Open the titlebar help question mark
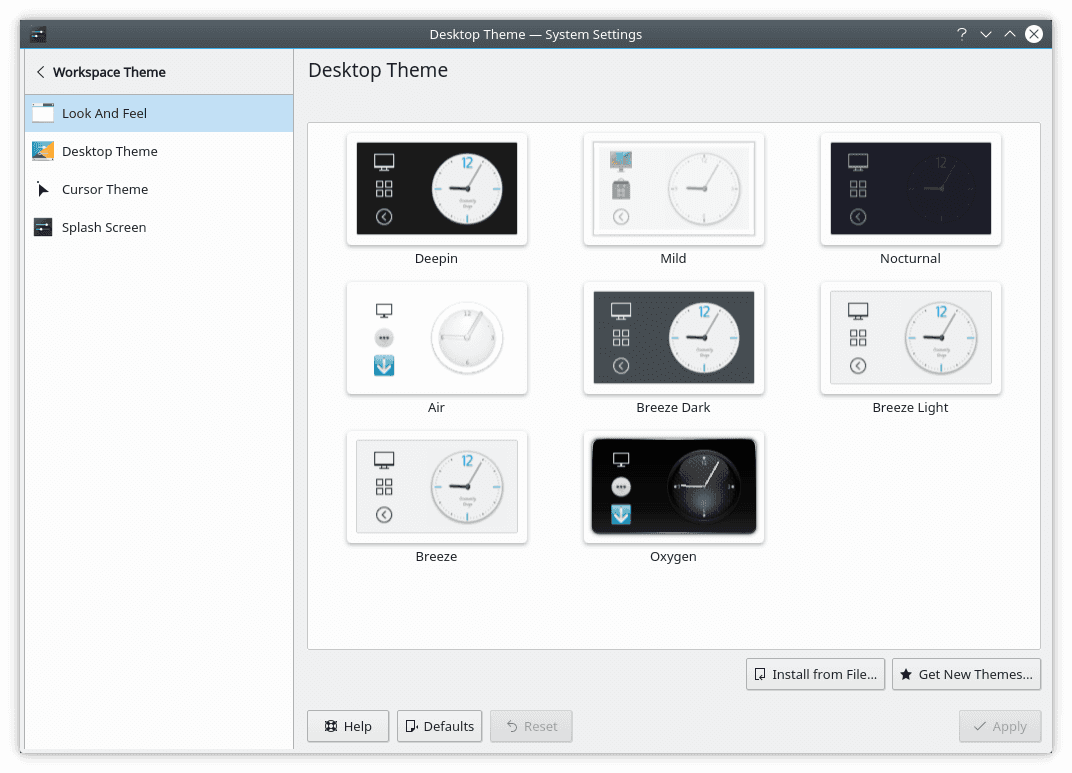The height and width of the screenshot is (773, 1072). pyautogui.click(x=961, y=33)
